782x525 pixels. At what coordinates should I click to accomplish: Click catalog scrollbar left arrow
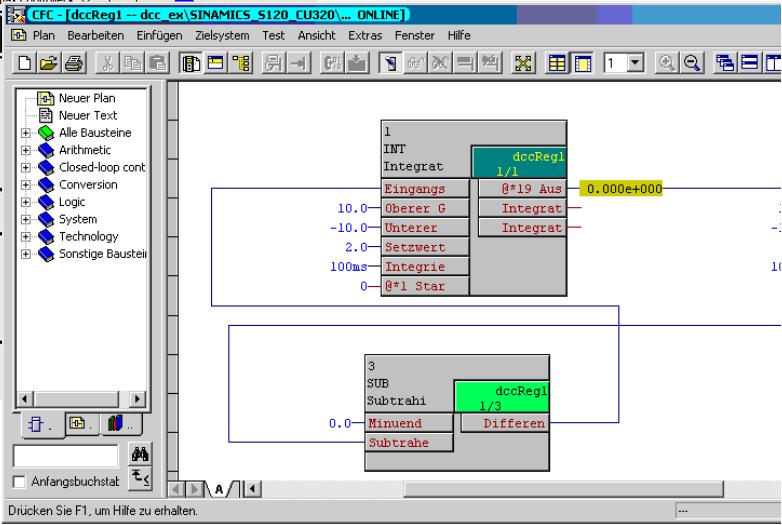click(x=25, y=399)
